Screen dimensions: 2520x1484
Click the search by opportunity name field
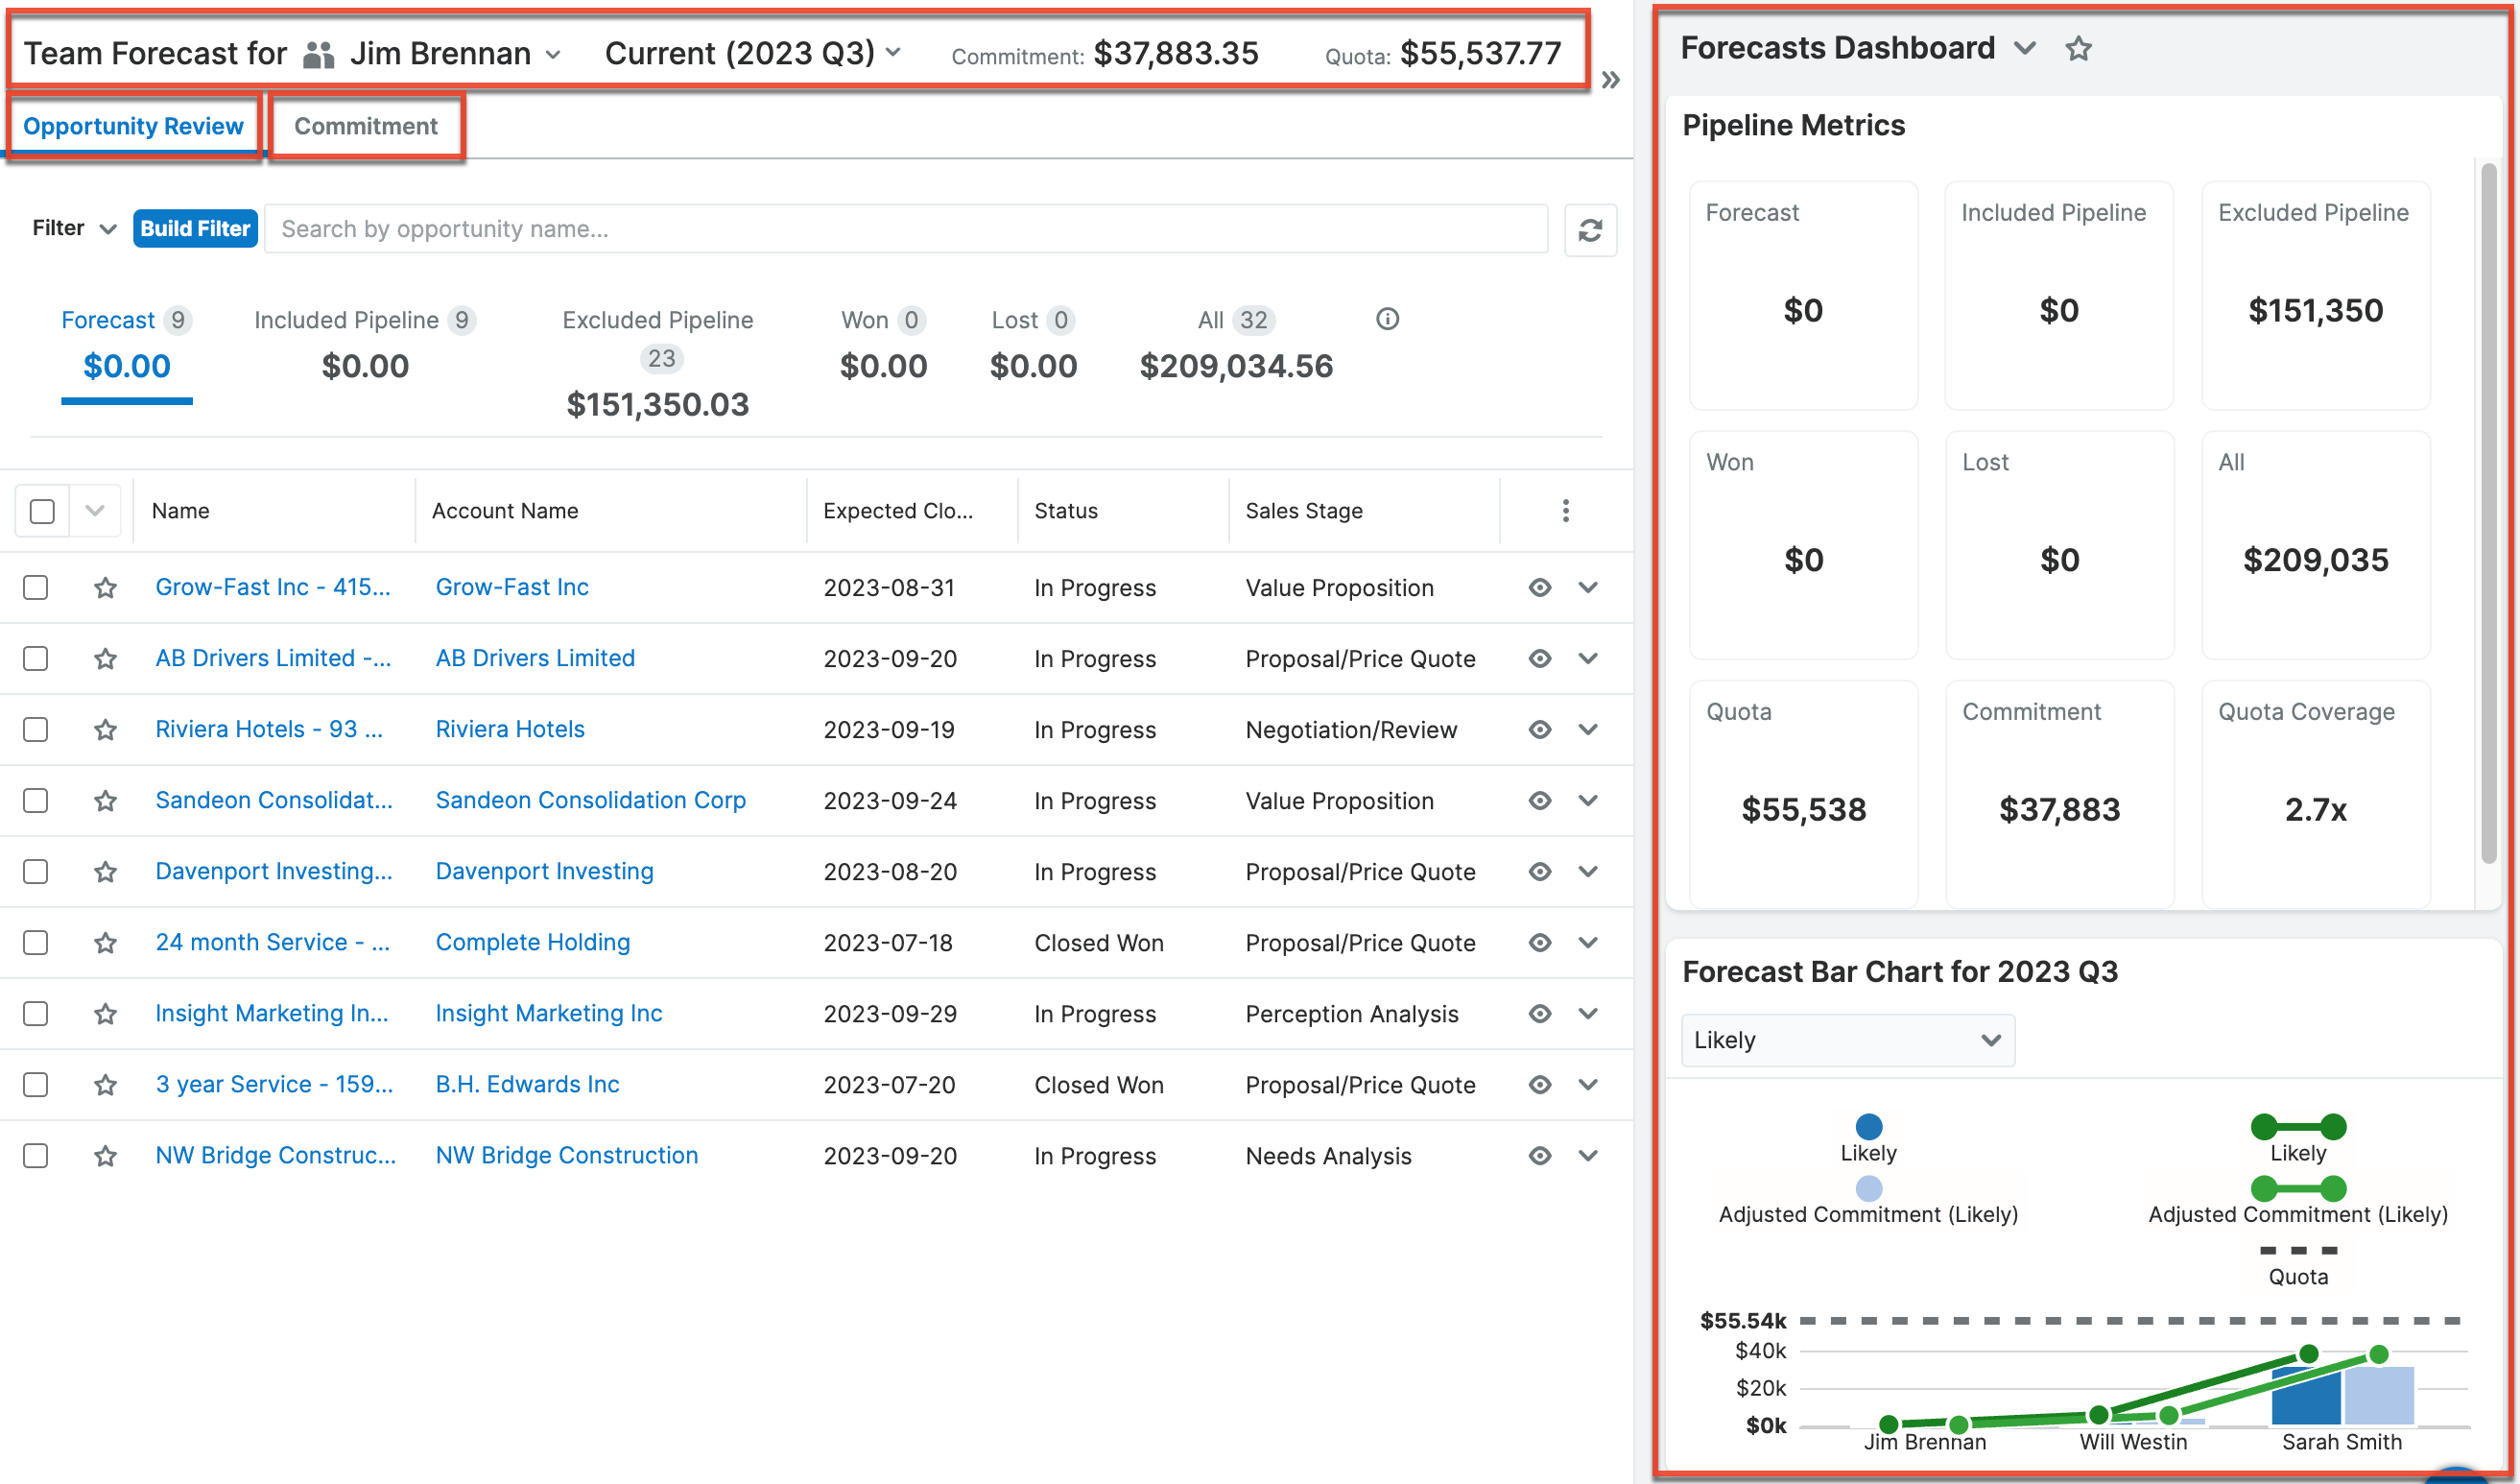[905, 229]
